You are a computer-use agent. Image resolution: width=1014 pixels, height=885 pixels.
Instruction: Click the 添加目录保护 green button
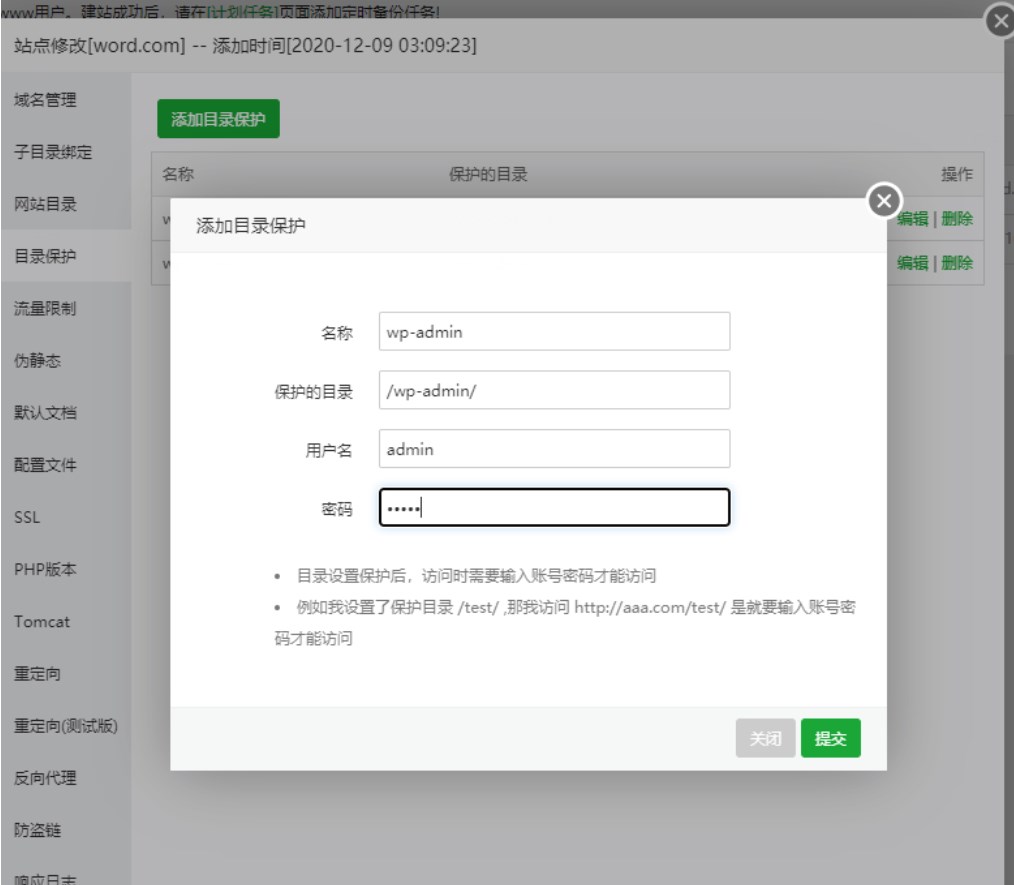pyautogui.click(x=218, y=119)
